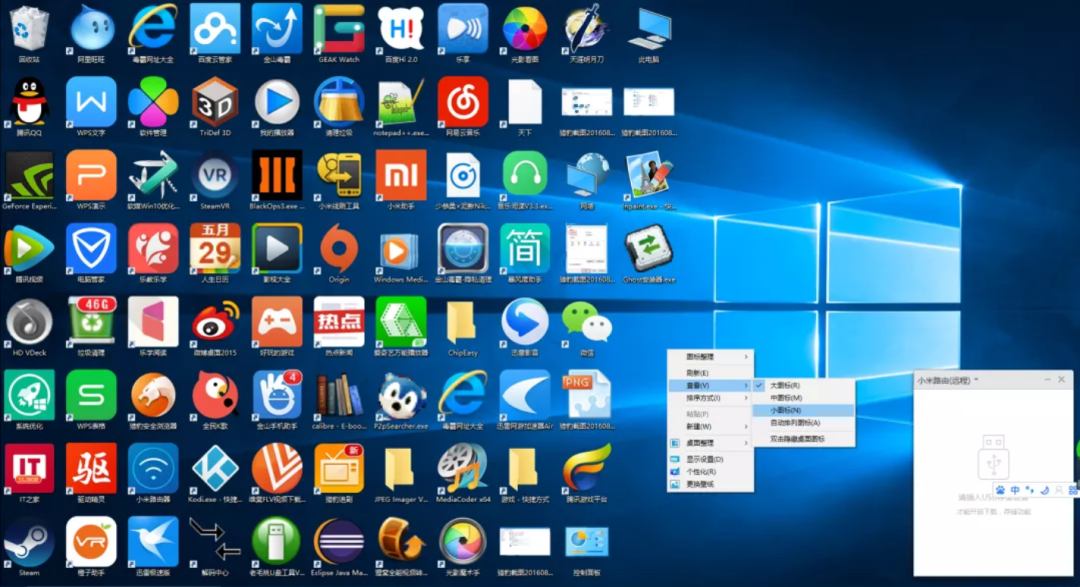
Task: Toggle double-click to hide desktop icons
Action: click(804, 439)
